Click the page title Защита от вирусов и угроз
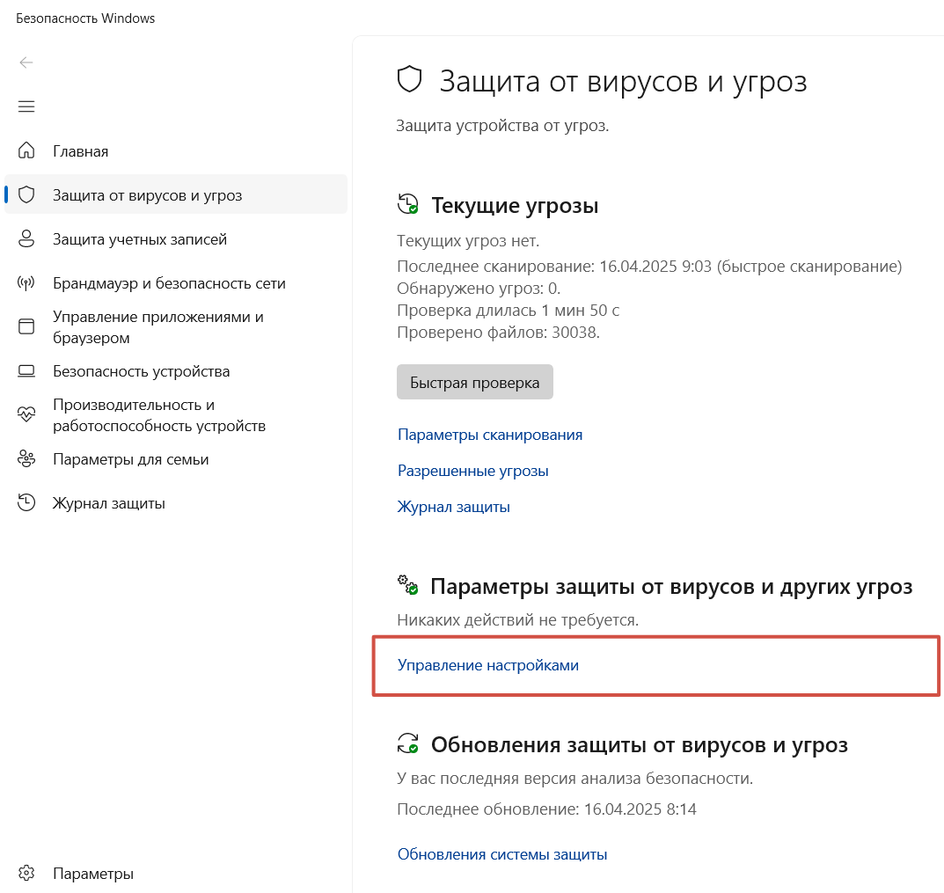944x893 pixels. (623, 81)
